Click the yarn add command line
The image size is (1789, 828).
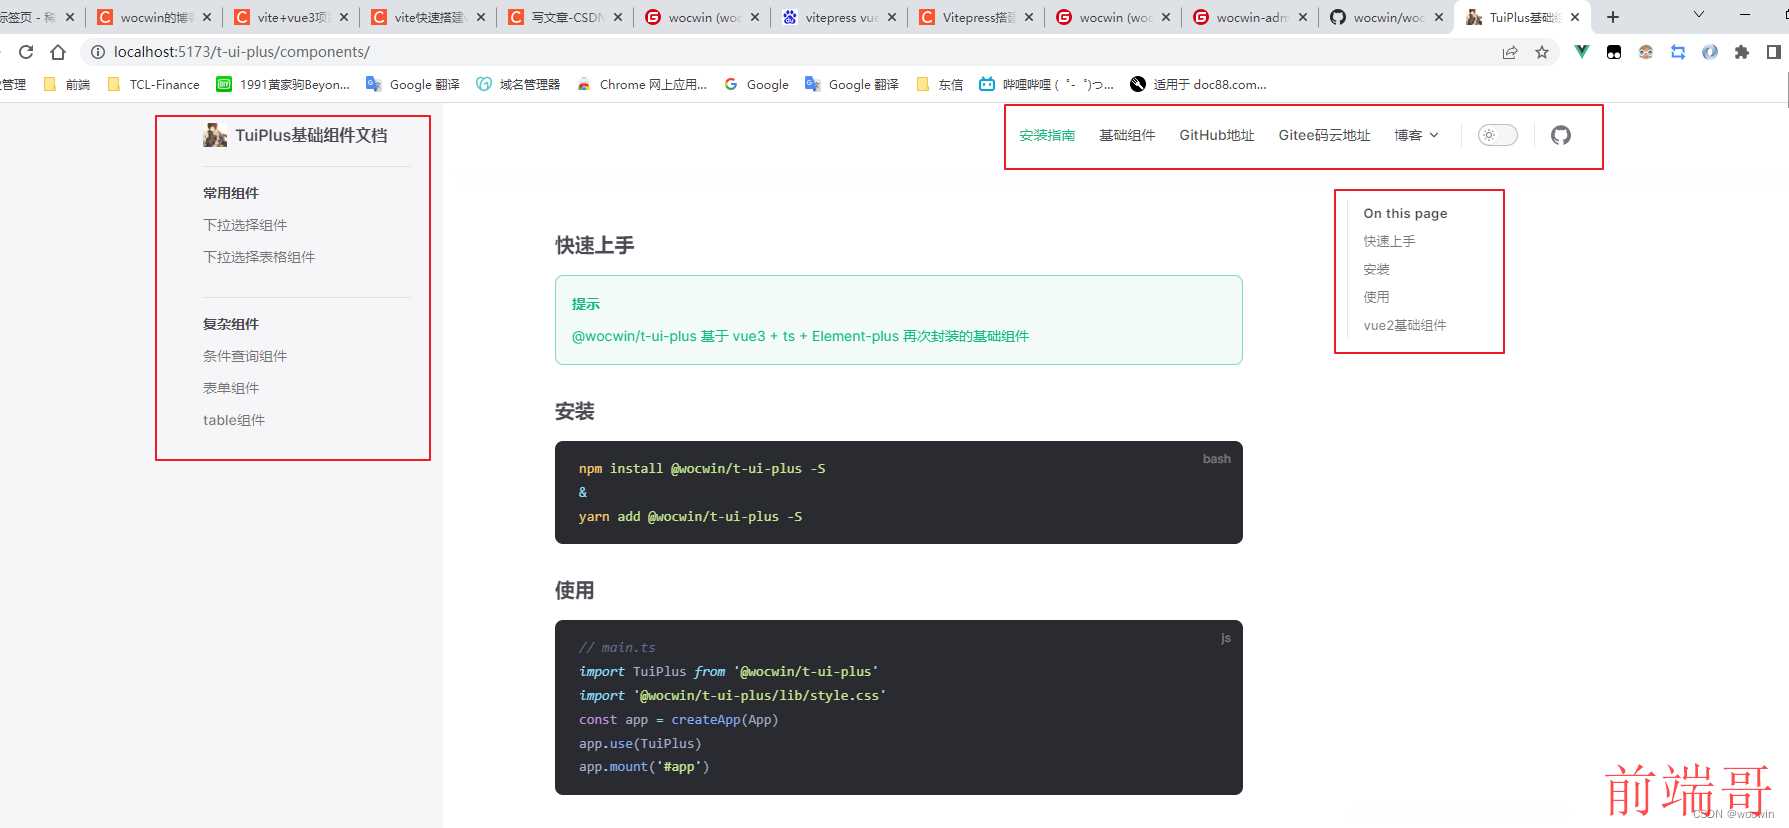coord(690,516)
